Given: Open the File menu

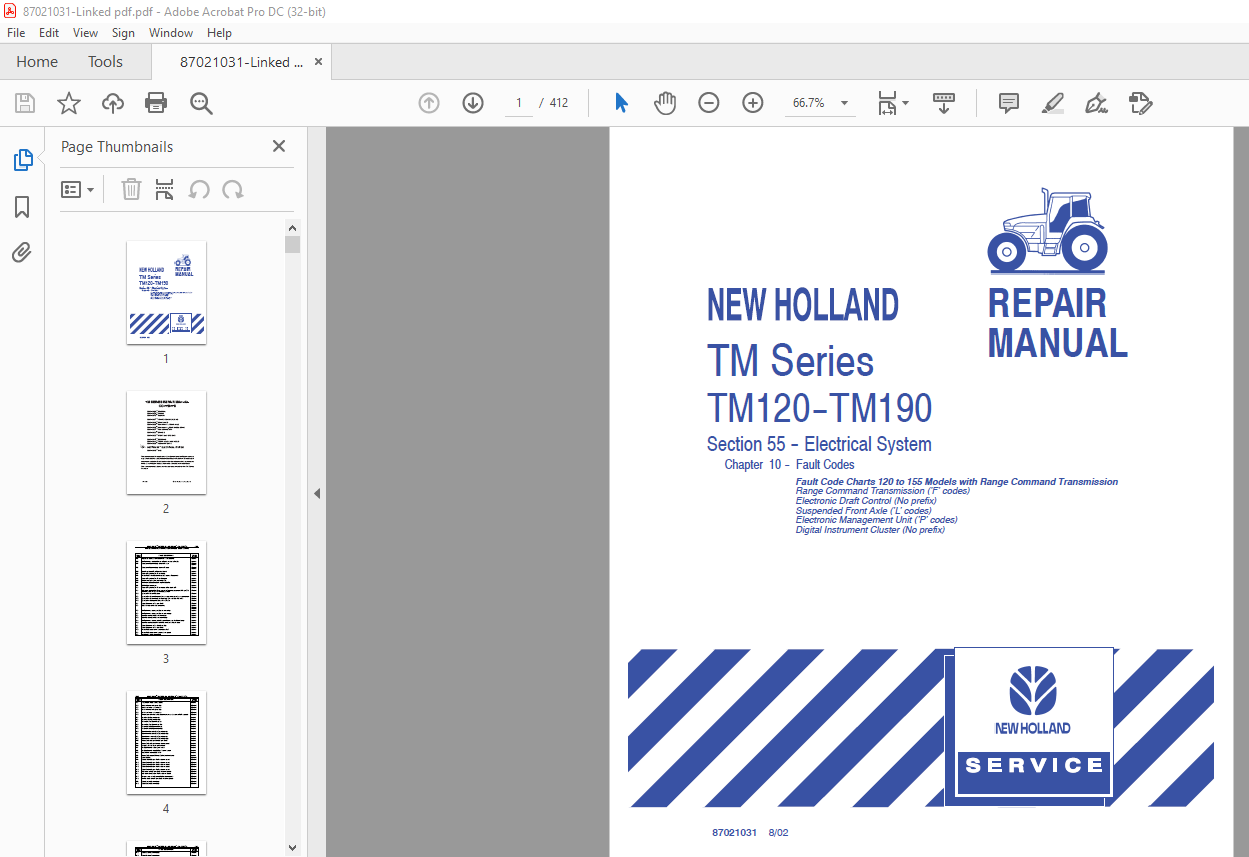Looking at the screenshot, I should (x=16, y=33).
